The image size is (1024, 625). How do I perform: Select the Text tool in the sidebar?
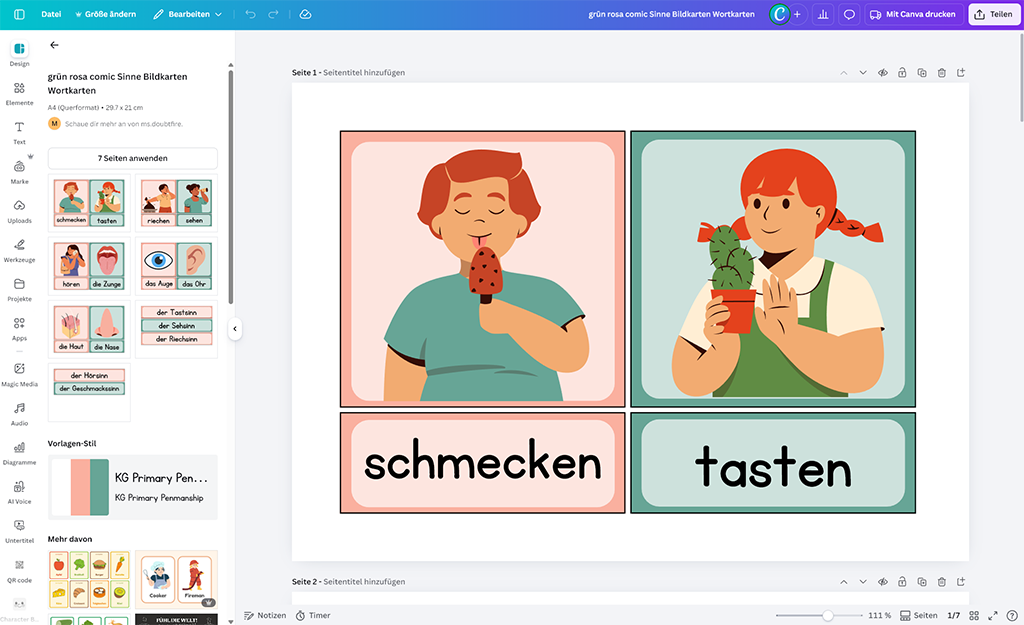(x=19, y=133)
